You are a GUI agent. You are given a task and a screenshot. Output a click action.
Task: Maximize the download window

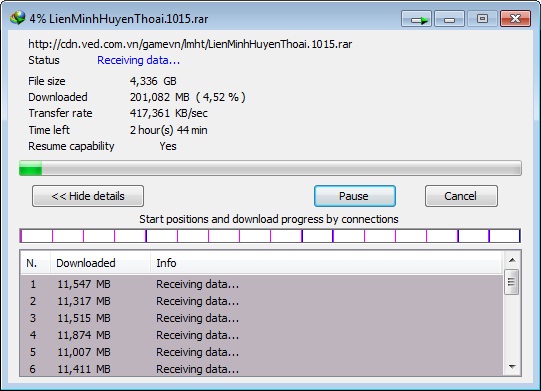482,18
